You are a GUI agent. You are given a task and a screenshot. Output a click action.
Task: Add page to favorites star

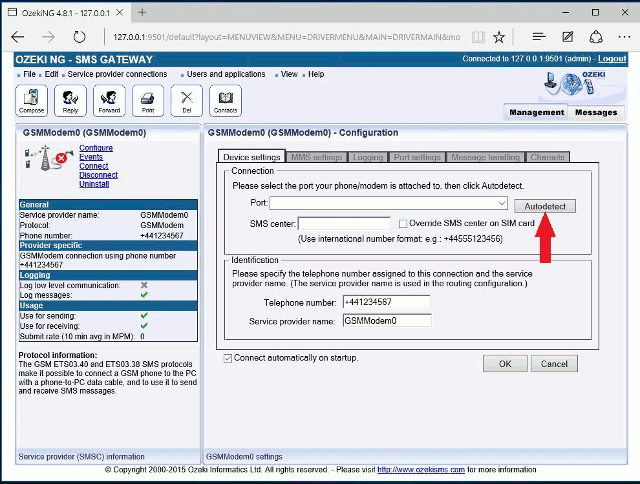click(x=499, y=37)
